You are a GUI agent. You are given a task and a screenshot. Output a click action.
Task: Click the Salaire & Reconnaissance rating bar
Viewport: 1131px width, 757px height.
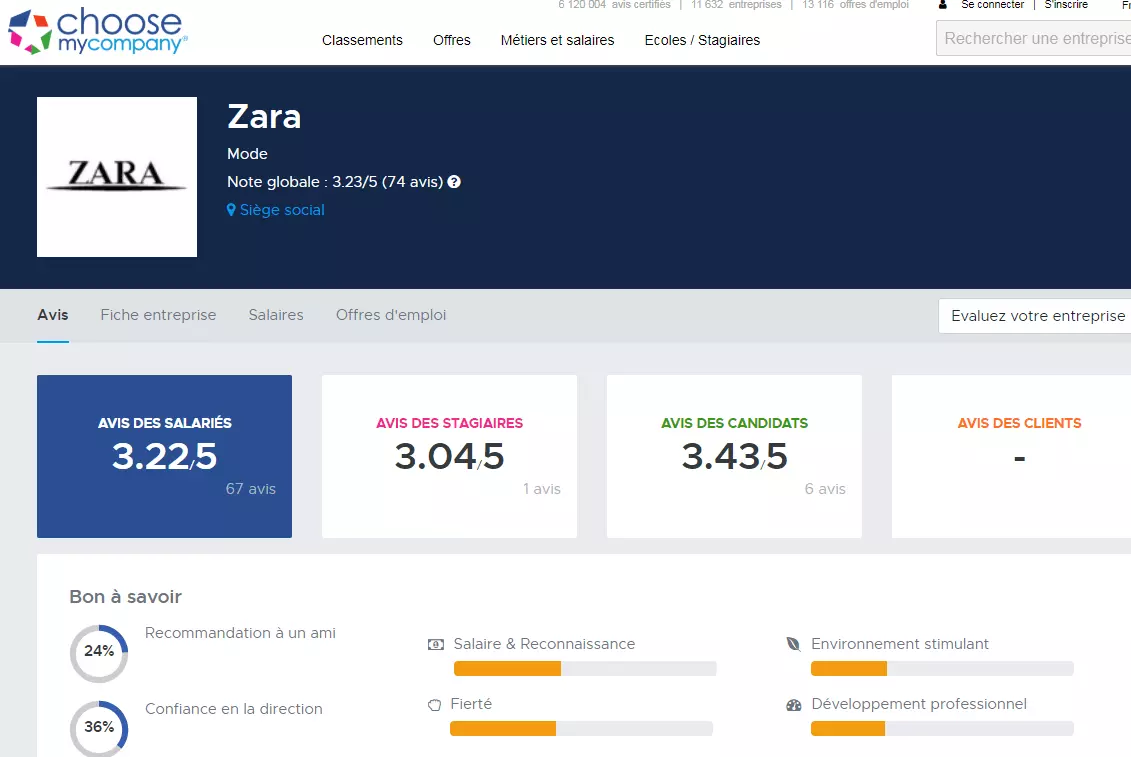[x=584, y=669]
